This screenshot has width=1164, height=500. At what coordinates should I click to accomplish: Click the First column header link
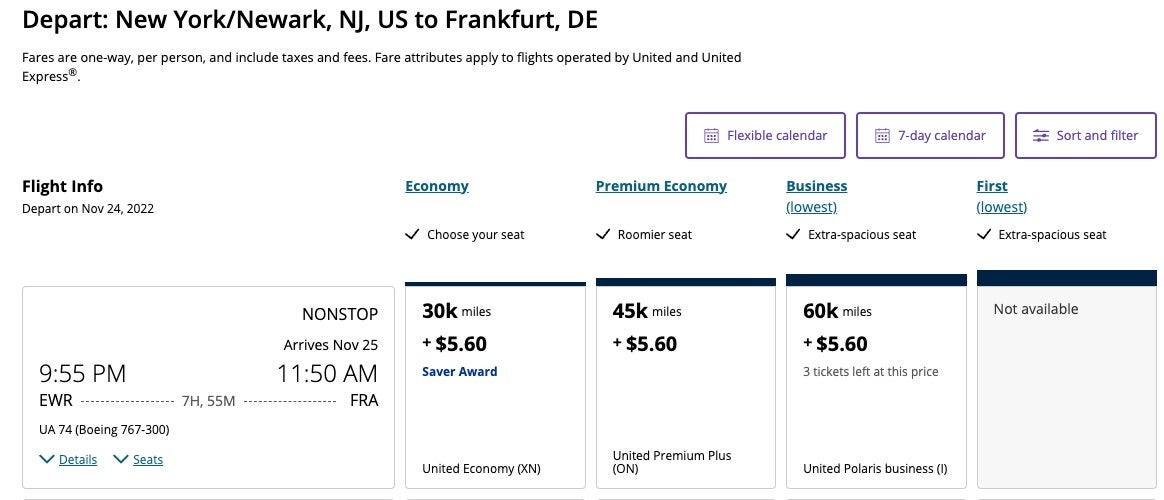pos(992,186)
